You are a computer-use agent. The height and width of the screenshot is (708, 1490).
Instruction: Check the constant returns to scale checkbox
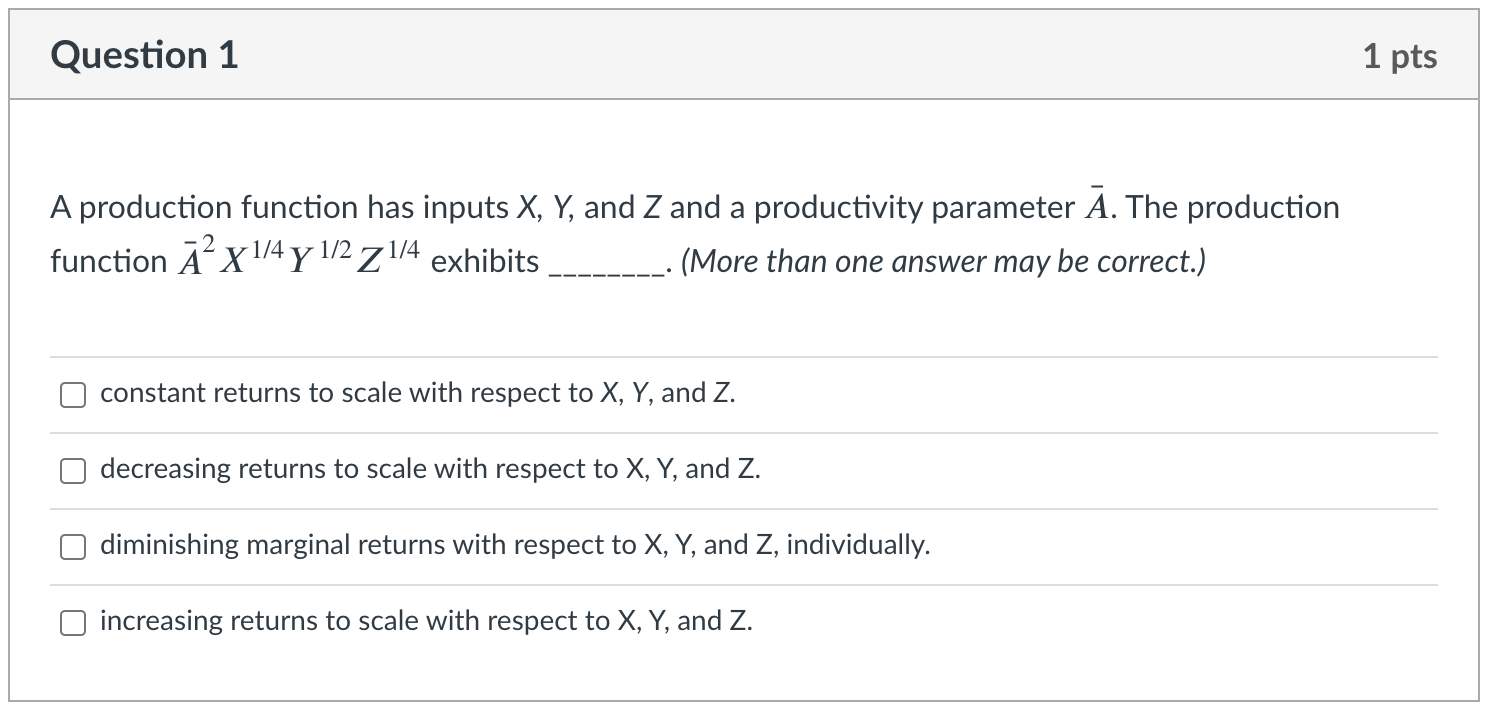click(72, 394)
